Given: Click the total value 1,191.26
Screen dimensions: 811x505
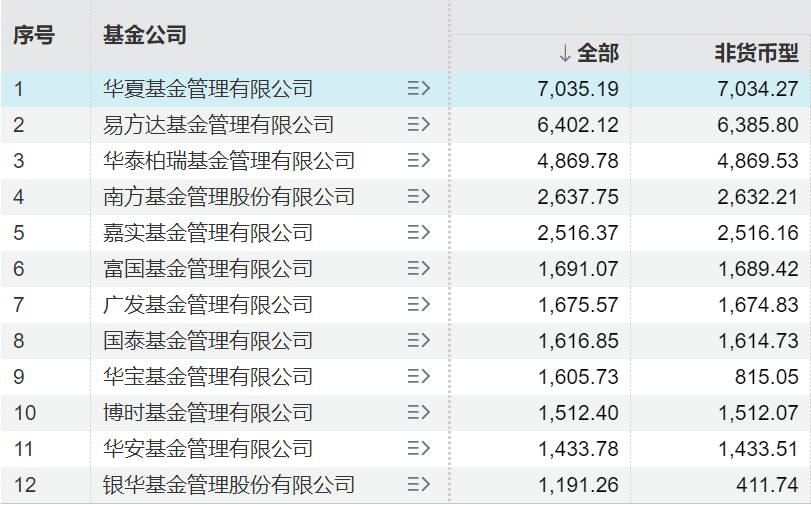Looking at the screenshot, I should coord(578,485).
